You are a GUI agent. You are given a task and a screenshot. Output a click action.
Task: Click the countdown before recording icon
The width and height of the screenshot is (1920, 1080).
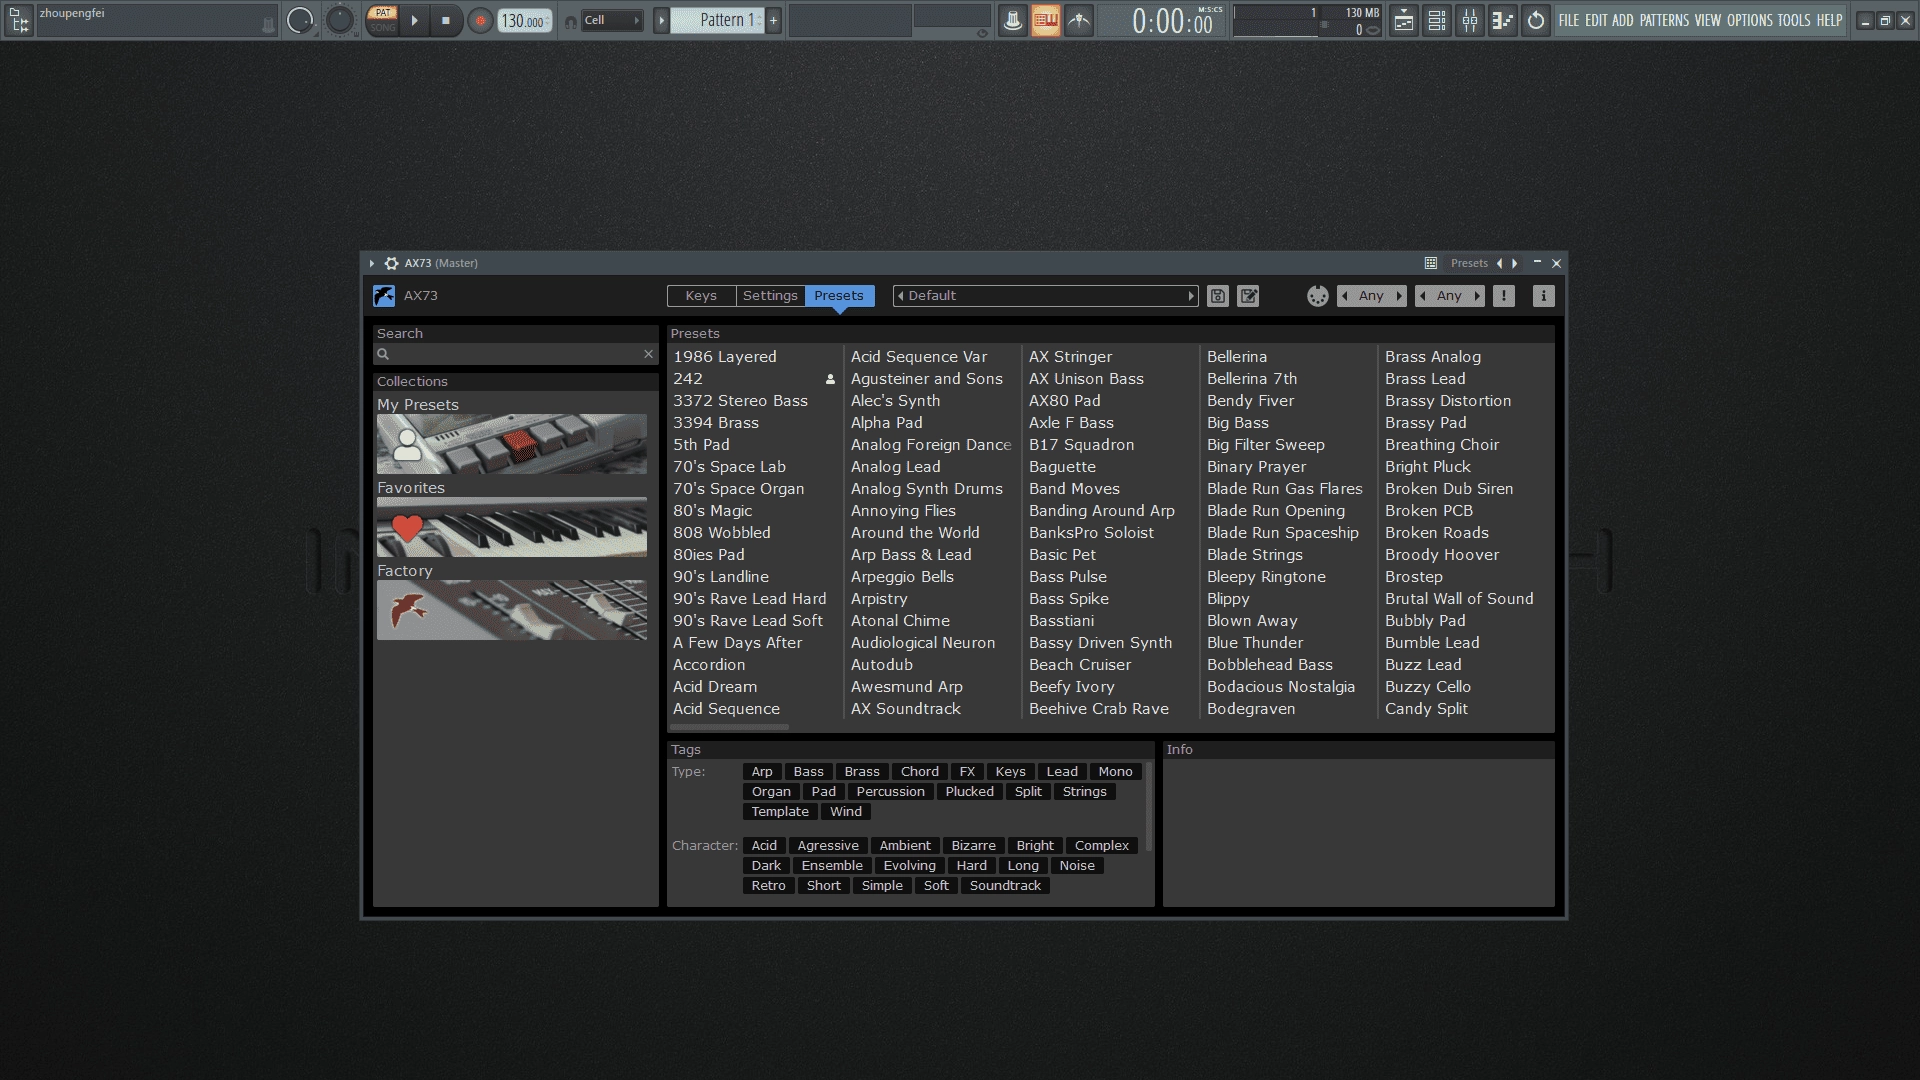pos(1079,20)
